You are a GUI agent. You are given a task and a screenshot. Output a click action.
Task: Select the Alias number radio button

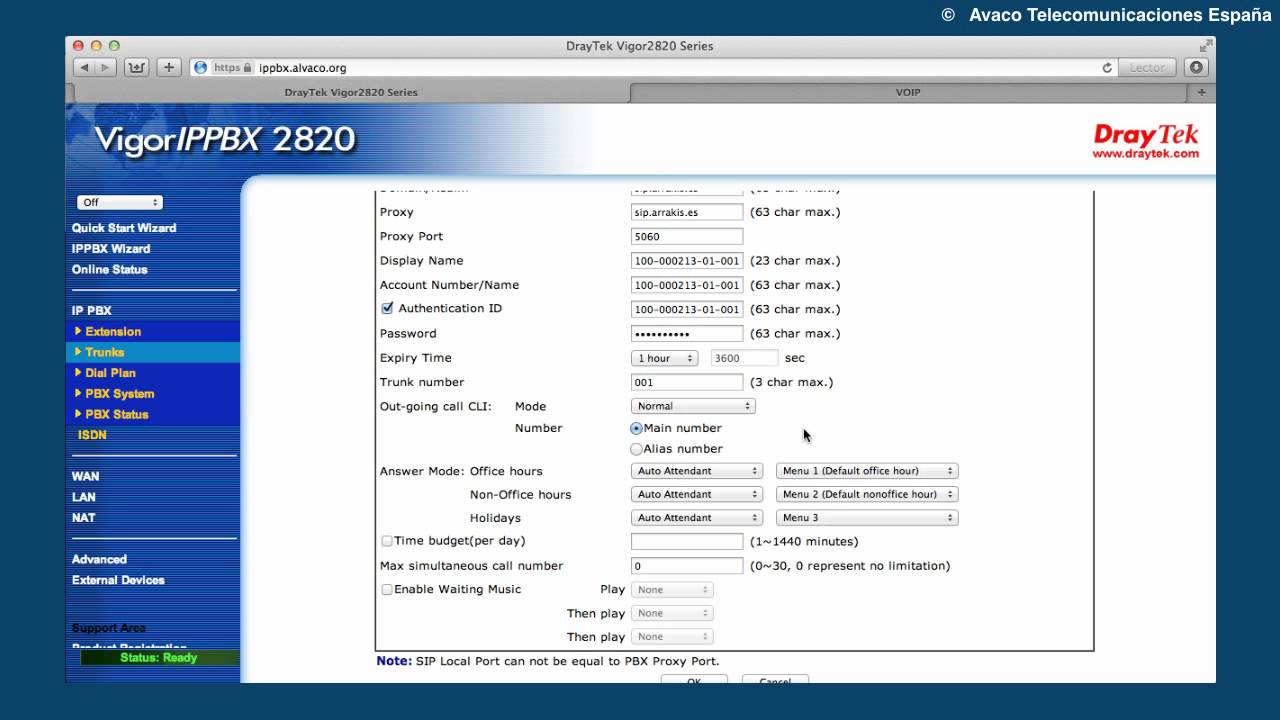636,449
